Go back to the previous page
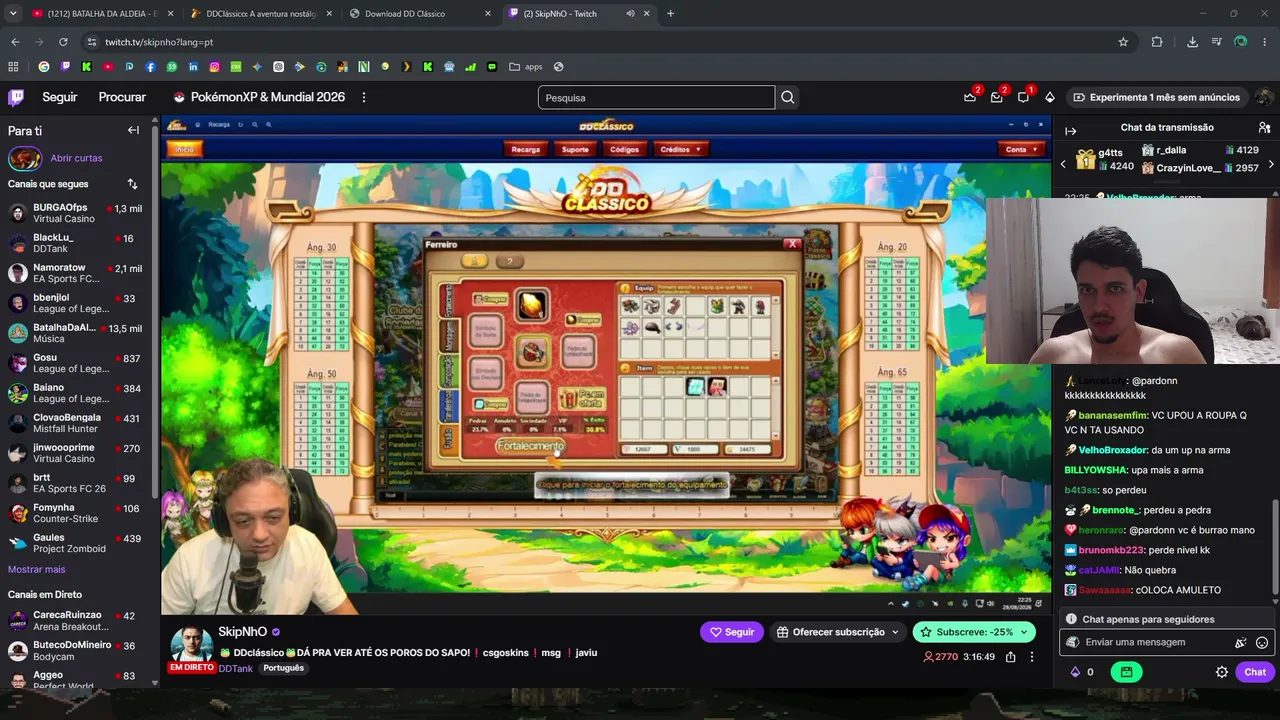The width and height of the screenshot is (1280, 720). 15,42
